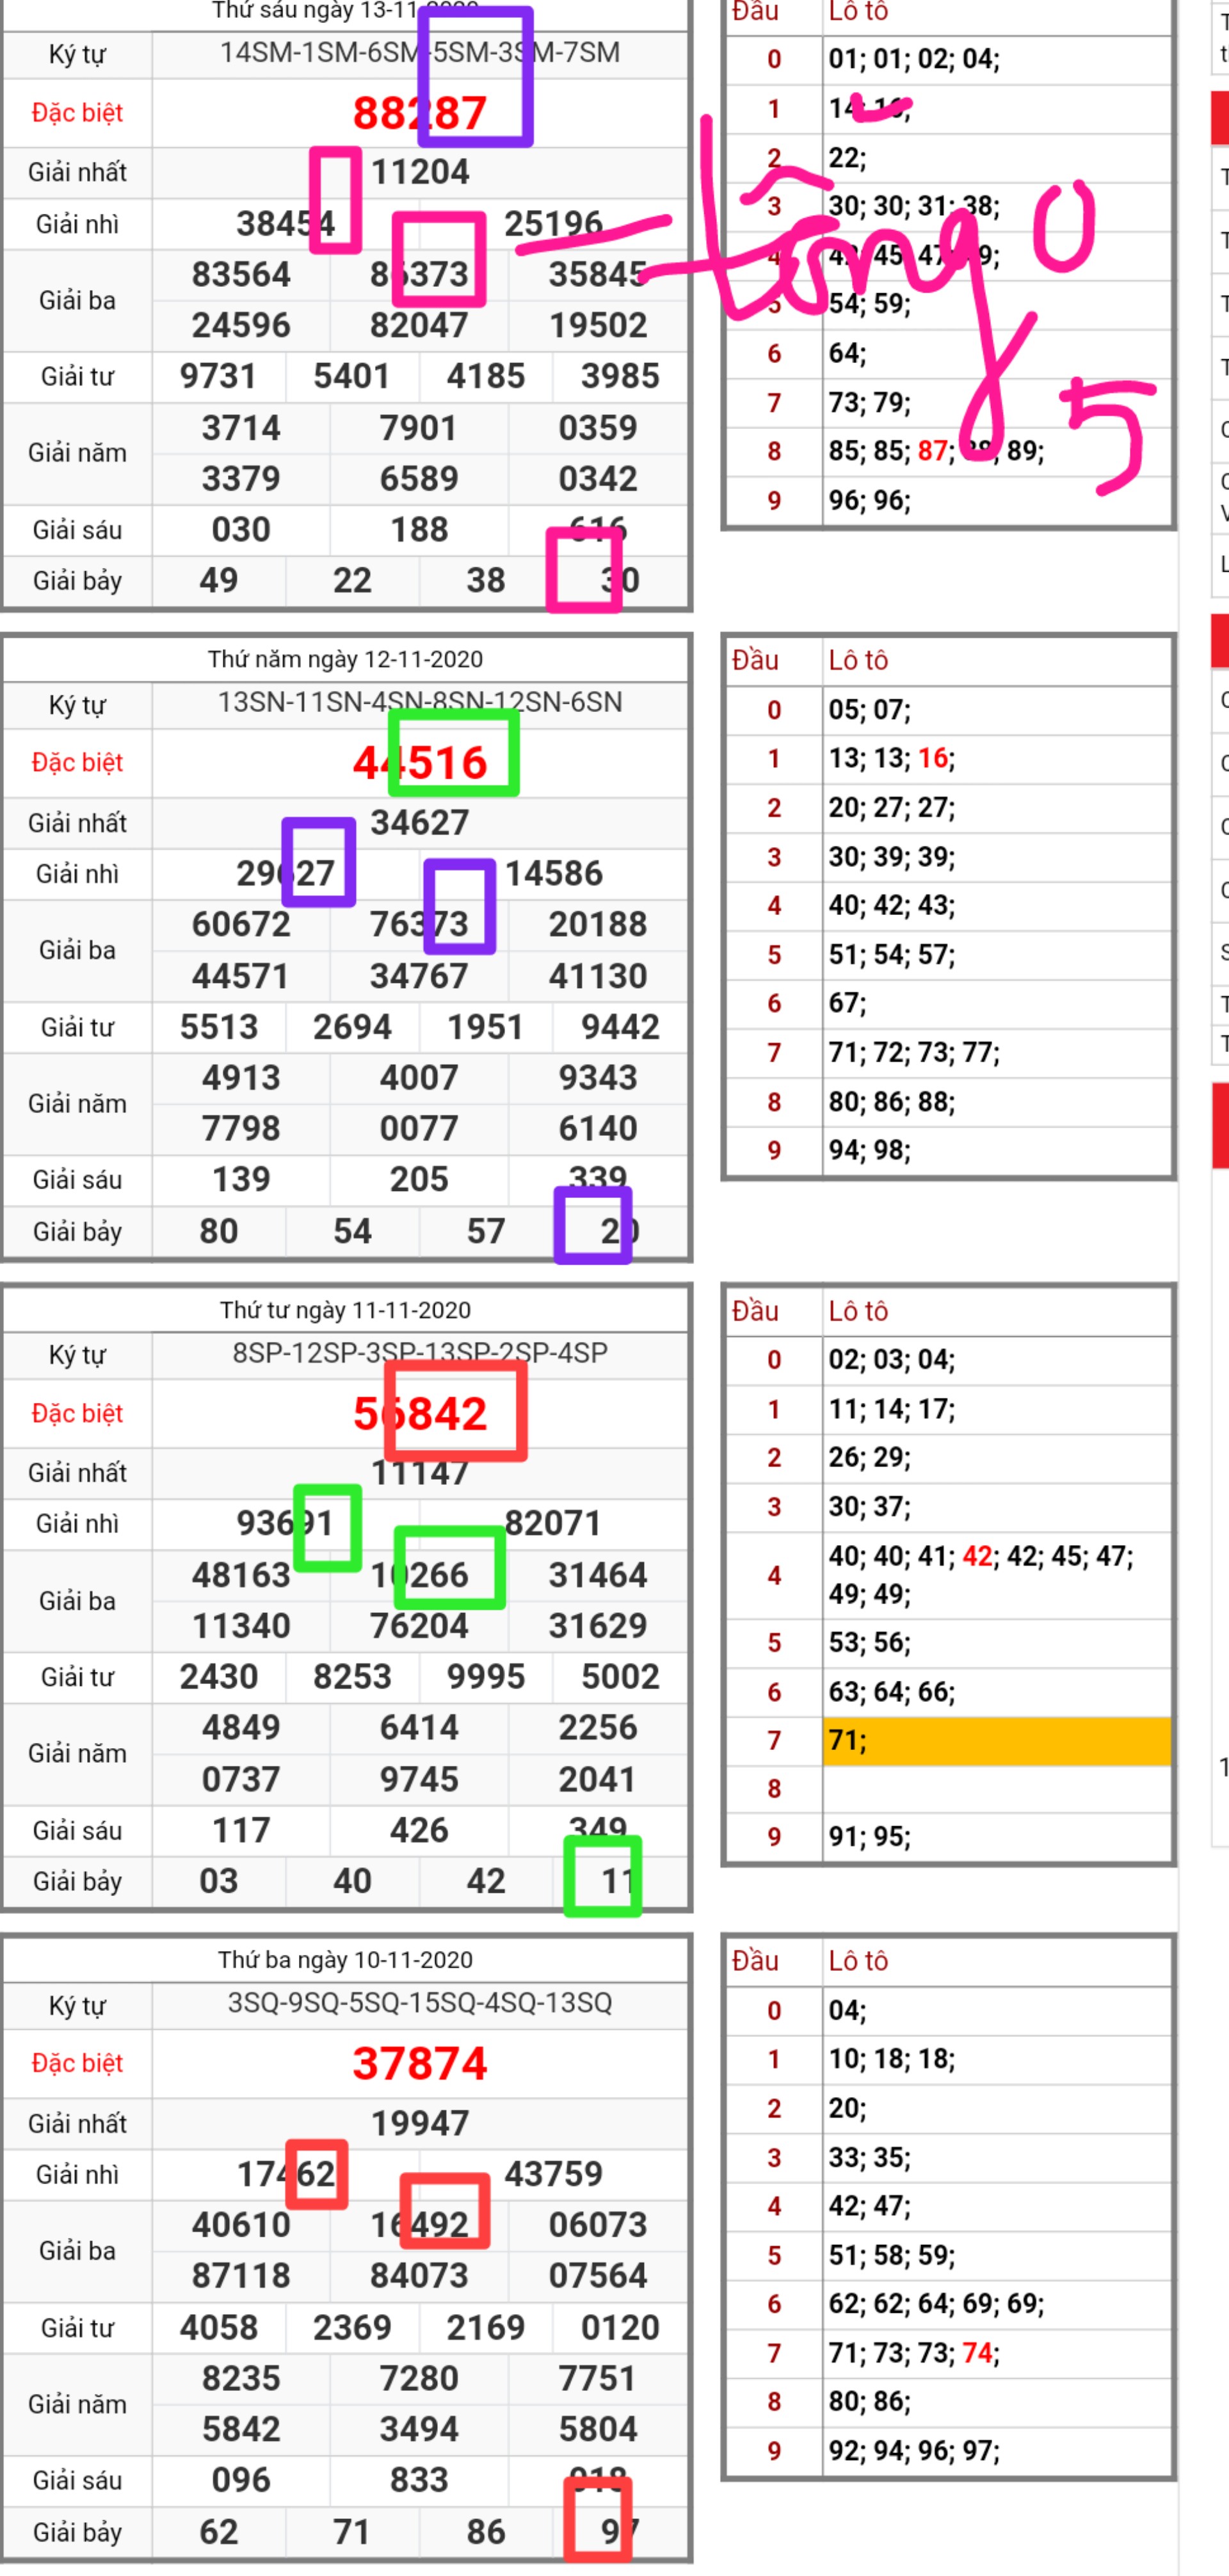Click the seventh prize number 54

pyautogui.click(x=352, y=1232)
